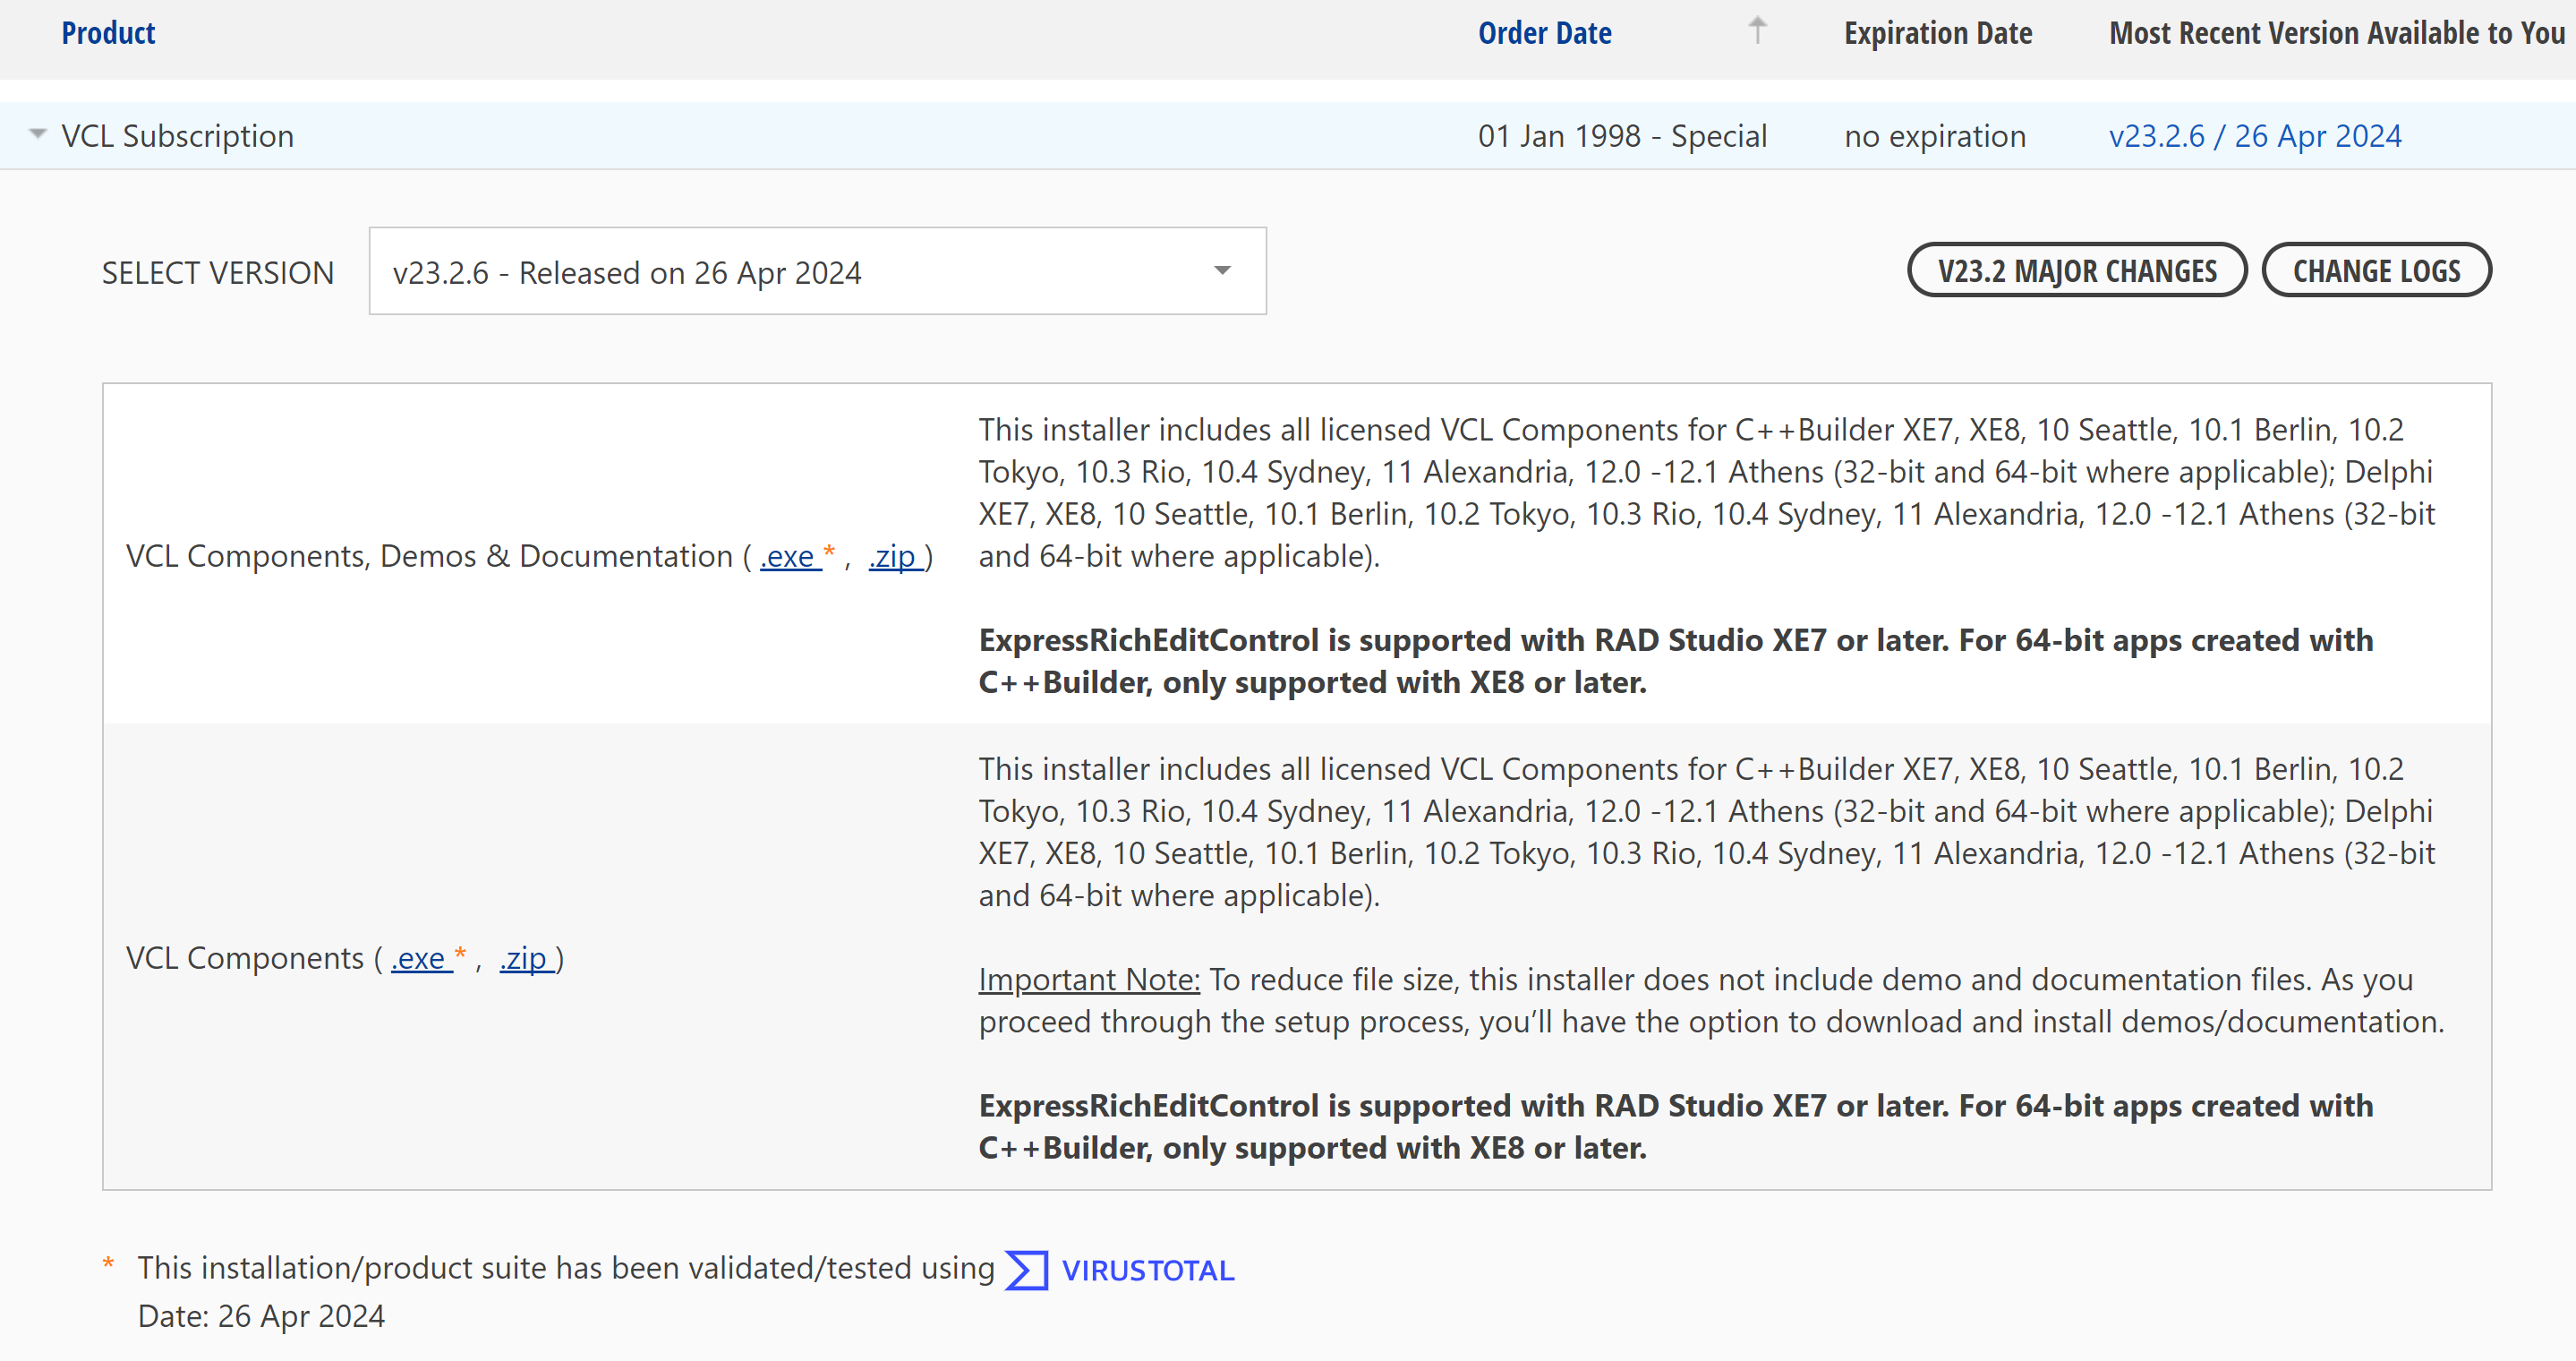2576x1361 pixels.
Task: Click the underlined Important Note text
Action: click(1088, 980)
